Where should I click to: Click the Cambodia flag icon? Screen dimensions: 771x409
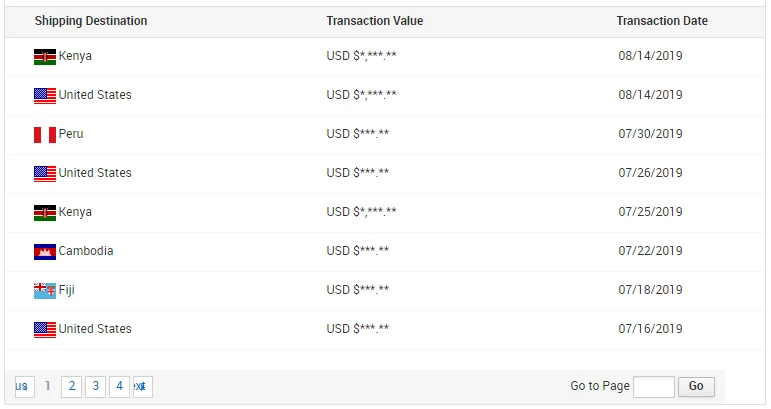(x=44, y=252)
